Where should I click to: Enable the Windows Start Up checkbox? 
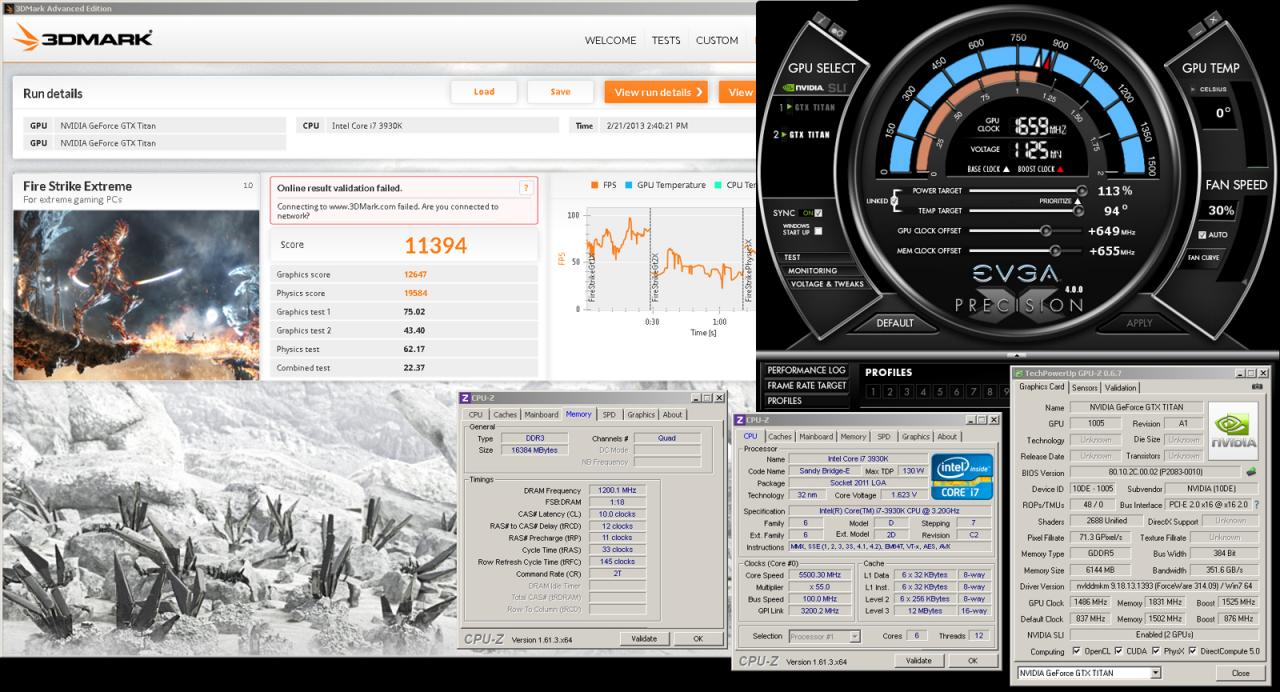818,231
